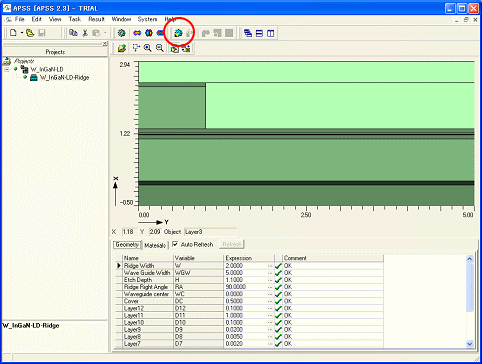The image size is (482, 364).
Task: Click the Projects panel header
Action: point(55,52)
